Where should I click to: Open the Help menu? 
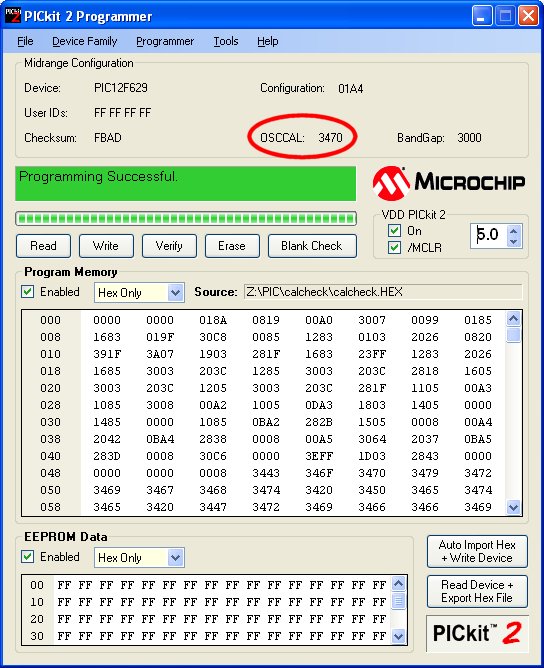pos(268,41)
